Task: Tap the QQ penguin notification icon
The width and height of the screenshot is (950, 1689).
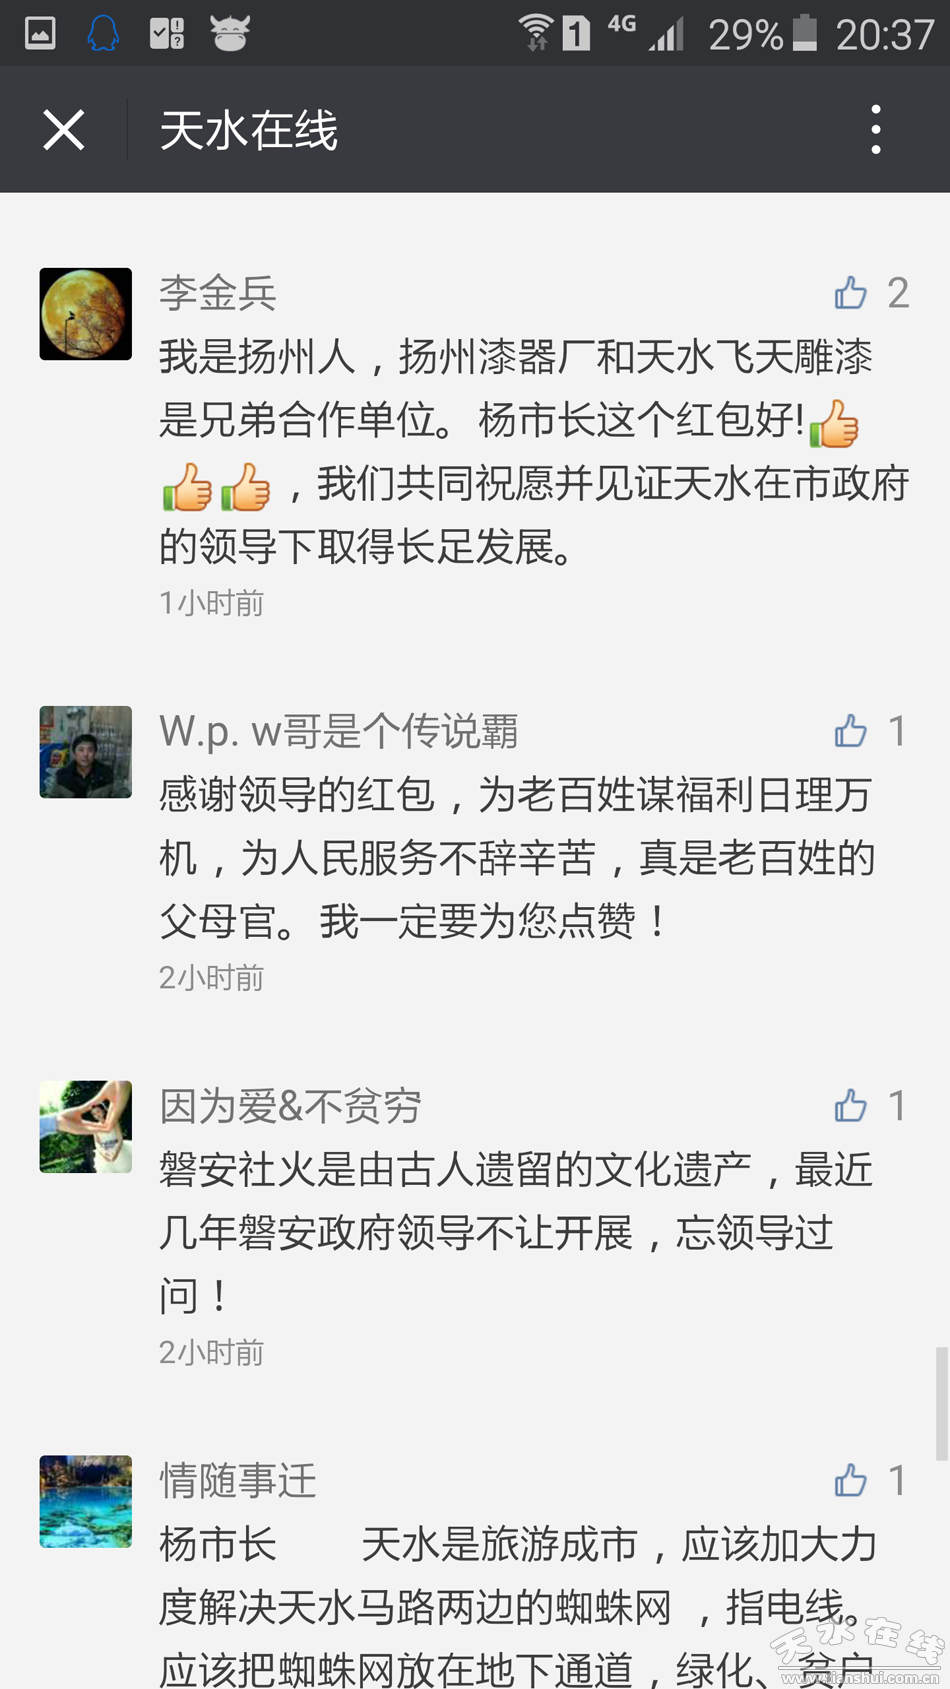Action: [103, 33]
